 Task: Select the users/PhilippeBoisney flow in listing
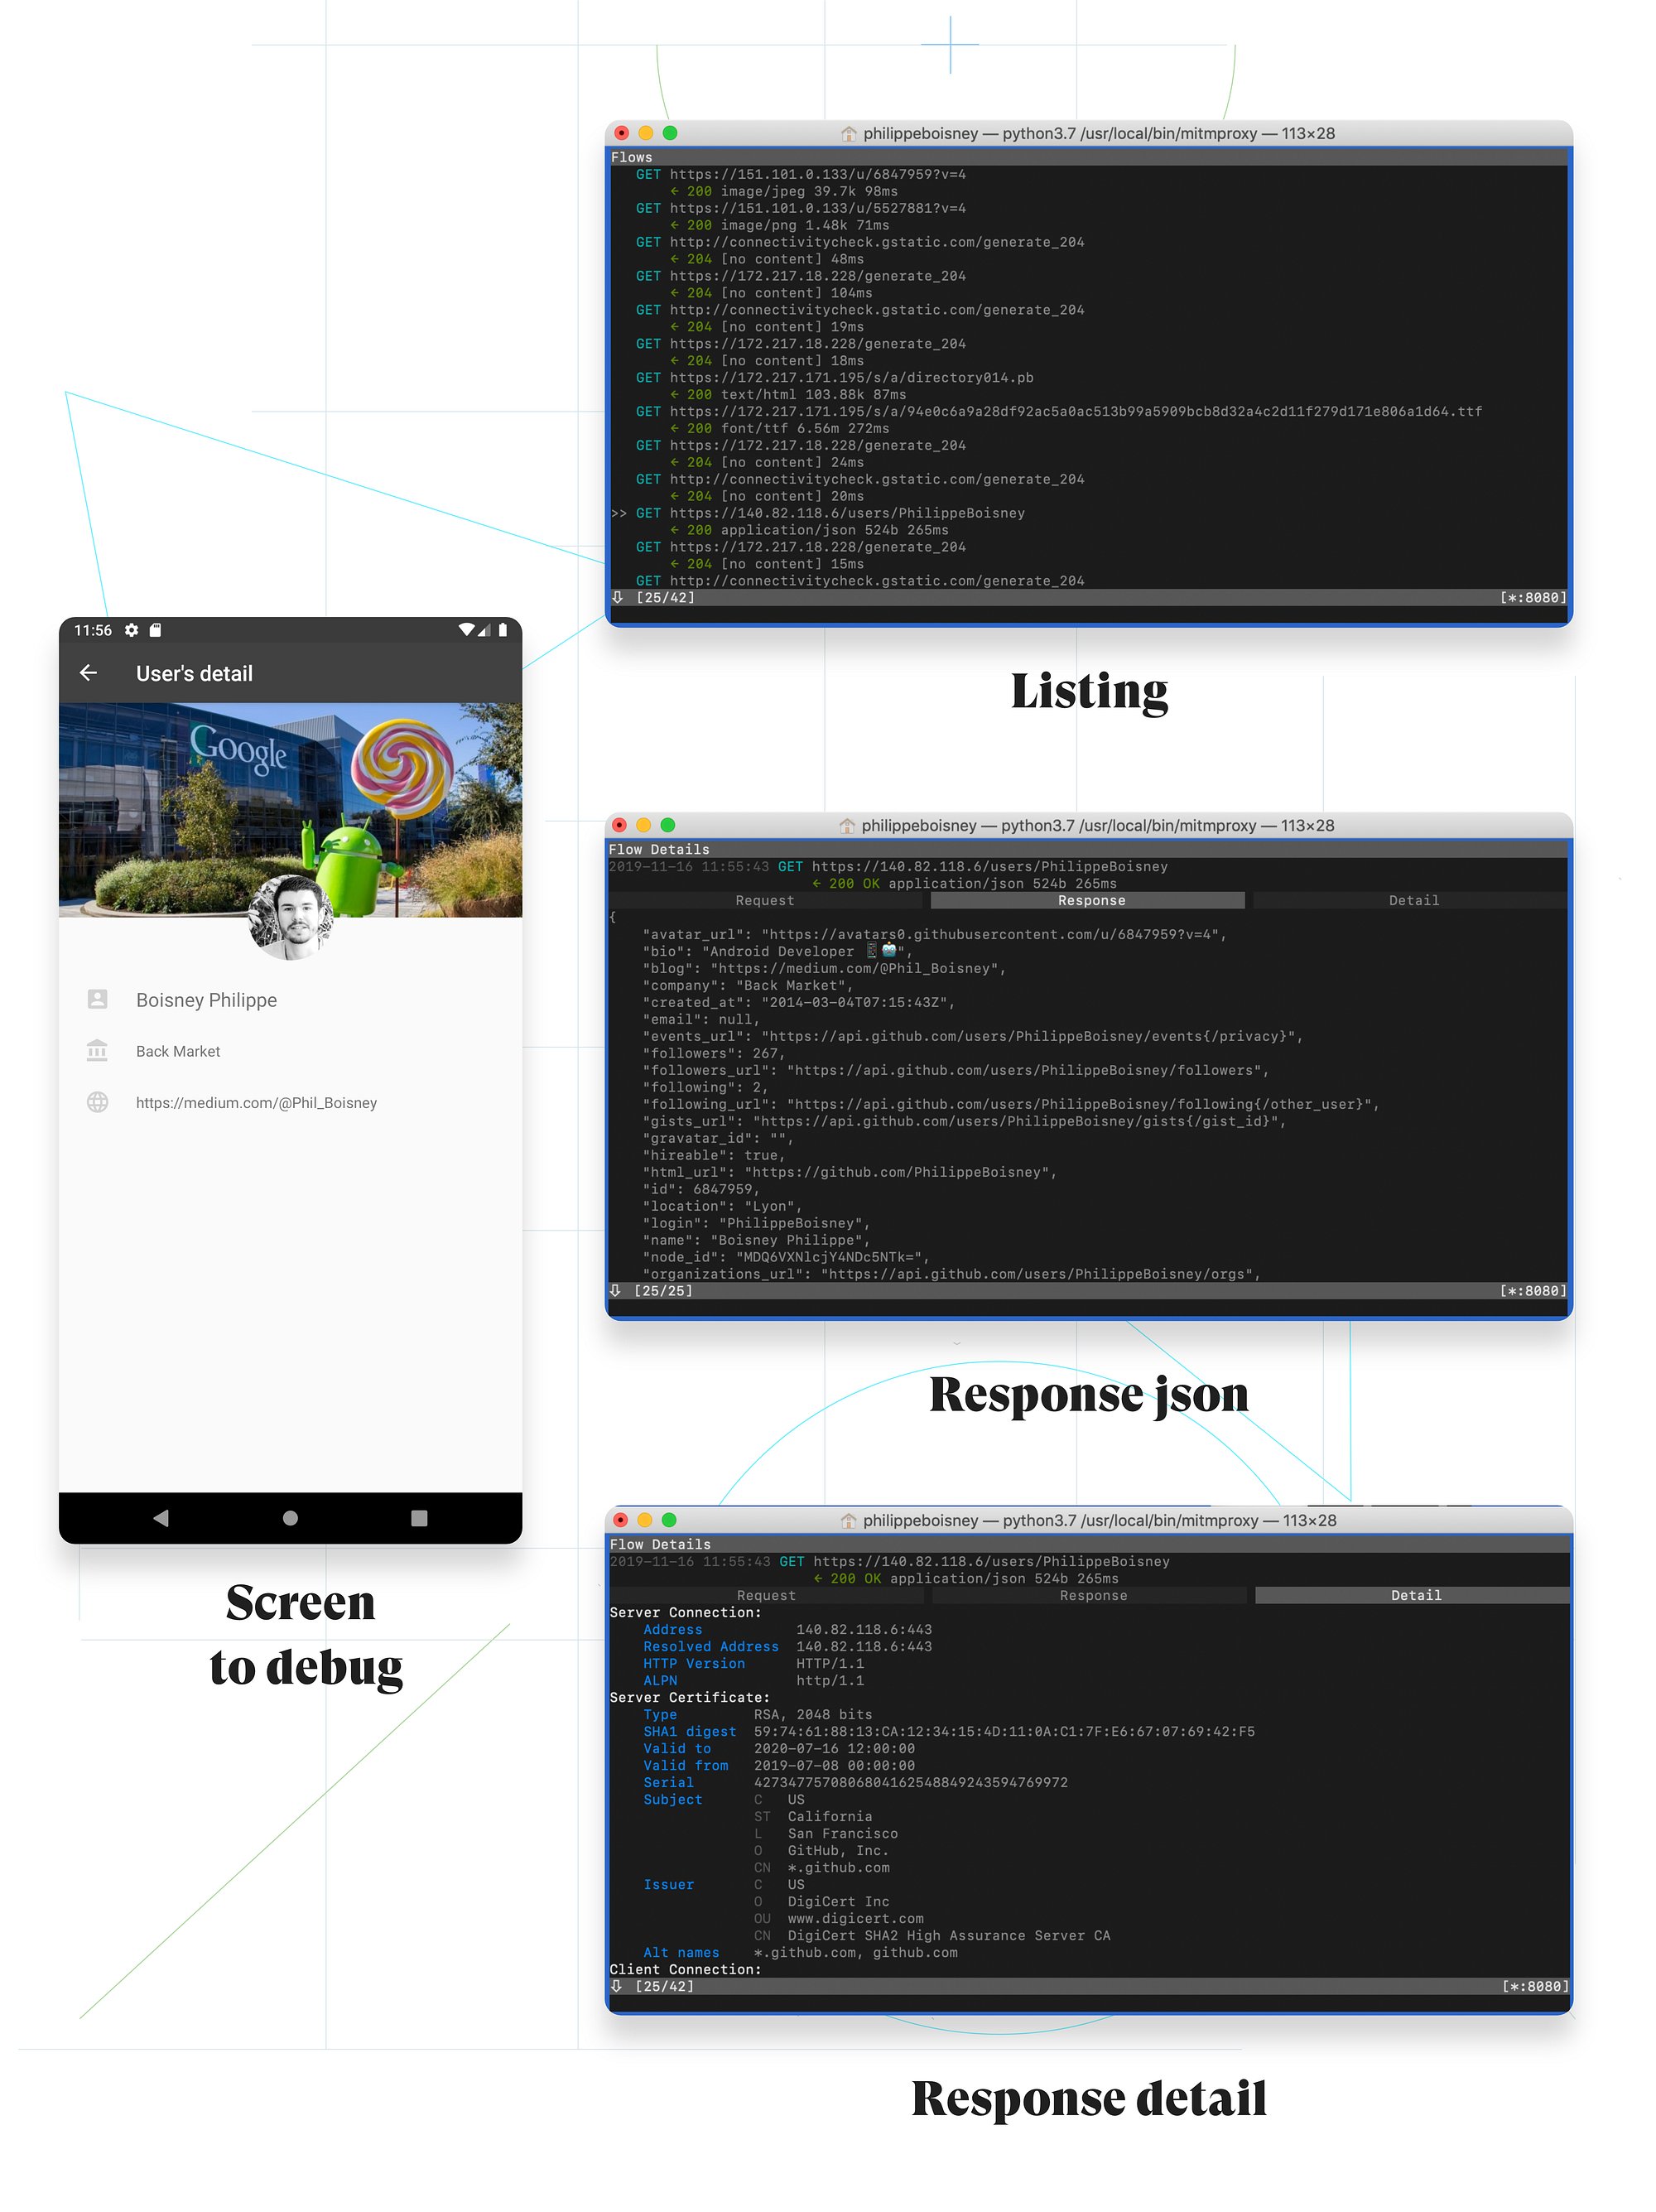[846, 513]
